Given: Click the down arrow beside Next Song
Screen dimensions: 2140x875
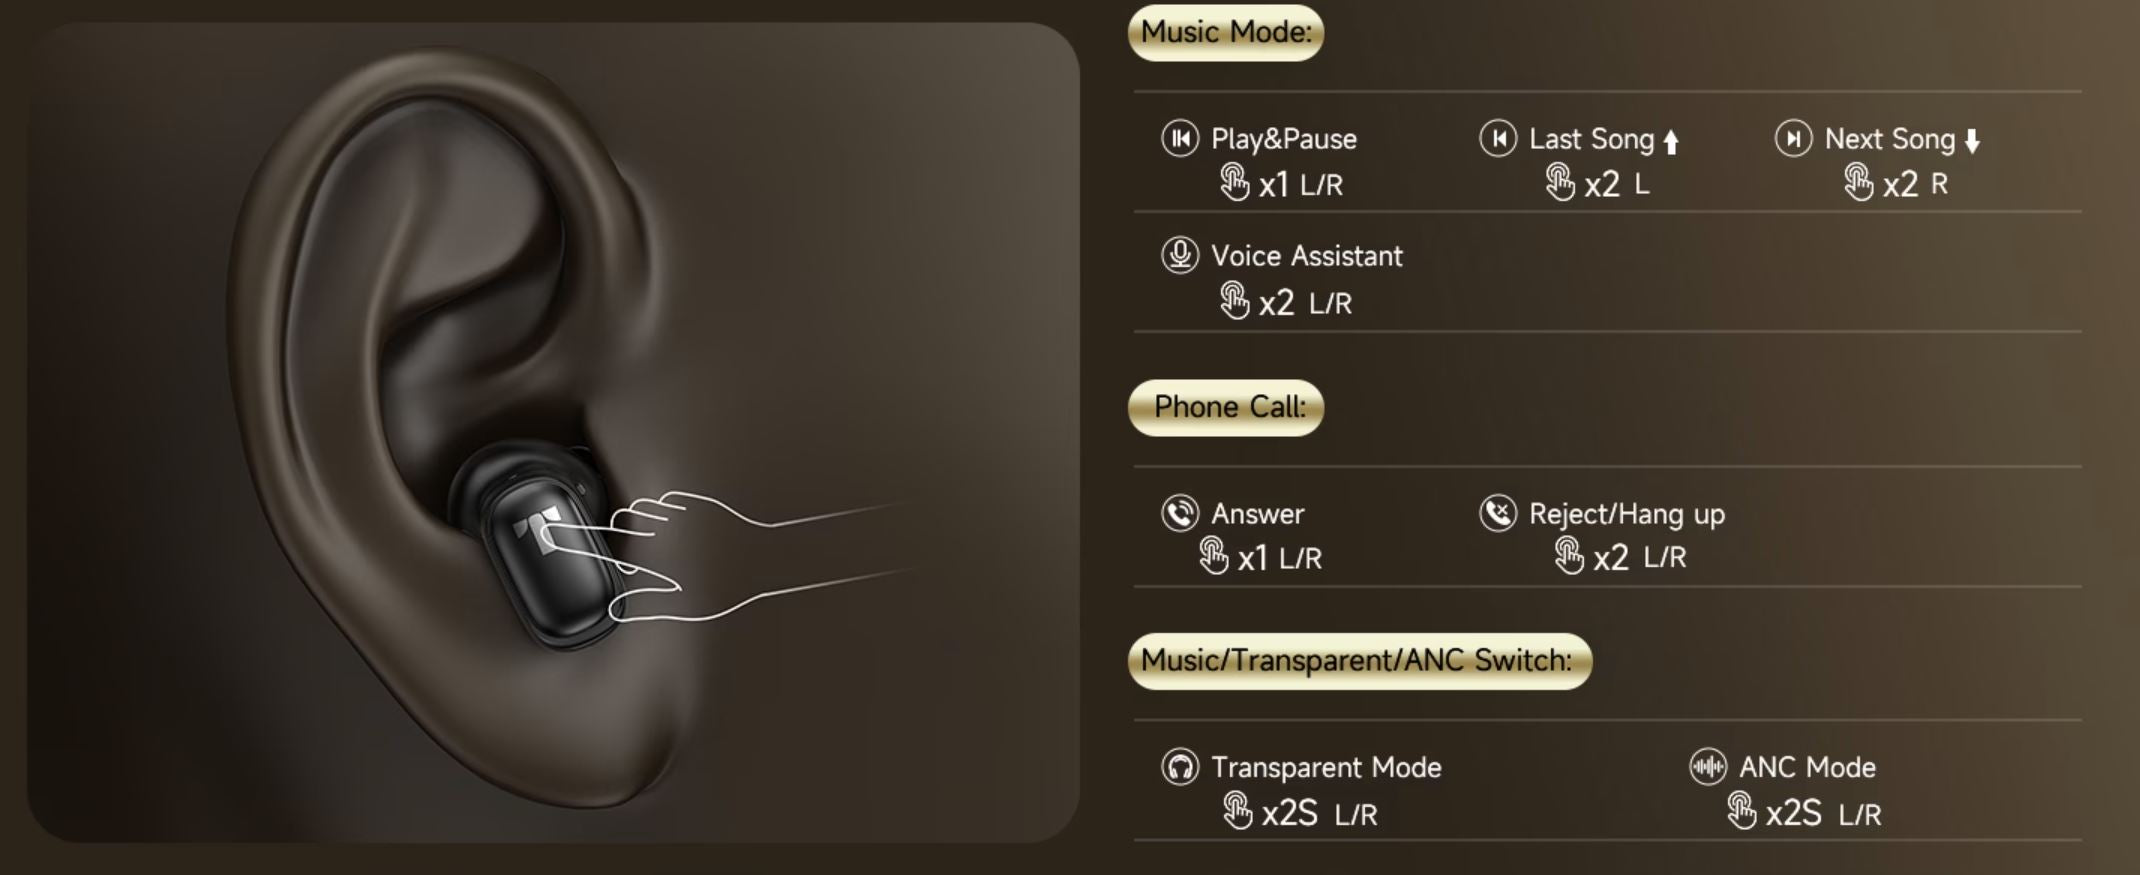Looking at the screenshot, I should pos(1972,141).
